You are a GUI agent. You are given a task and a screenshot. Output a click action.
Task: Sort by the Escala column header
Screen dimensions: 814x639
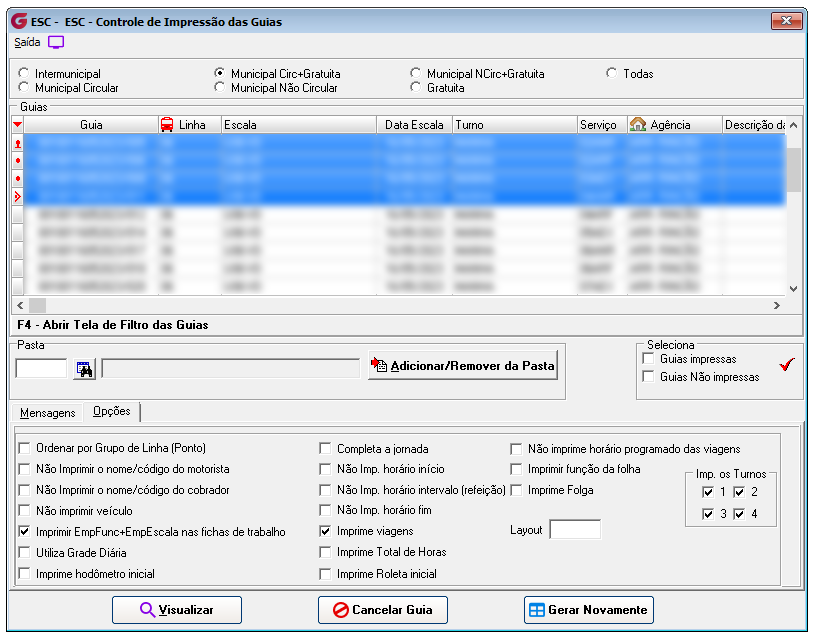click(299, 125)
